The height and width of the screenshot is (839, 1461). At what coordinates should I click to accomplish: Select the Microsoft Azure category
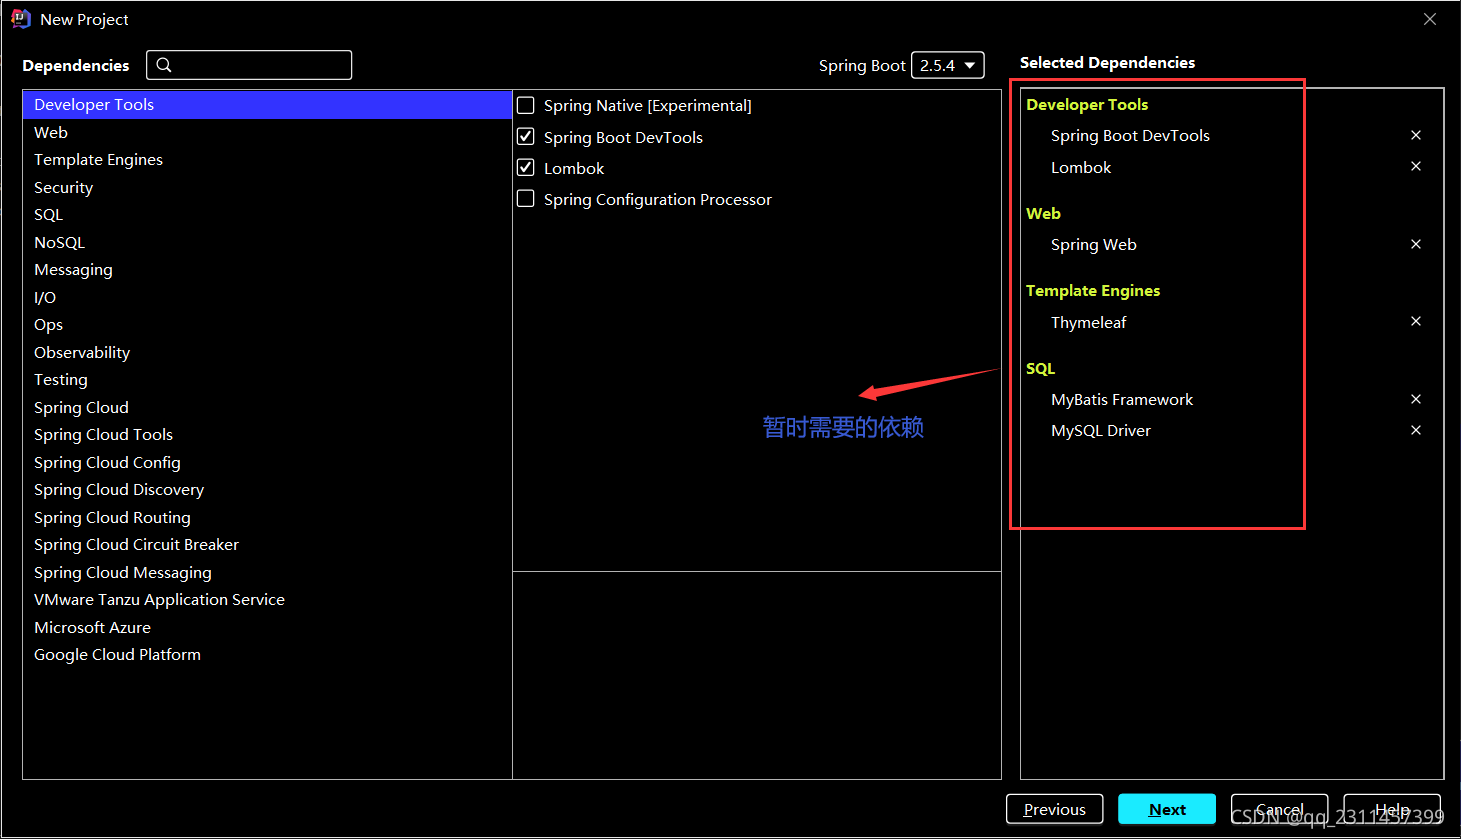point(267,627)
